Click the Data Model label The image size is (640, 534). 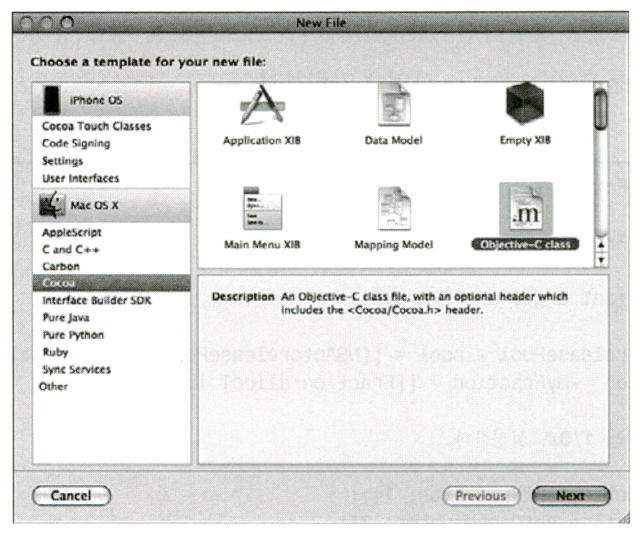click(393, 140)
